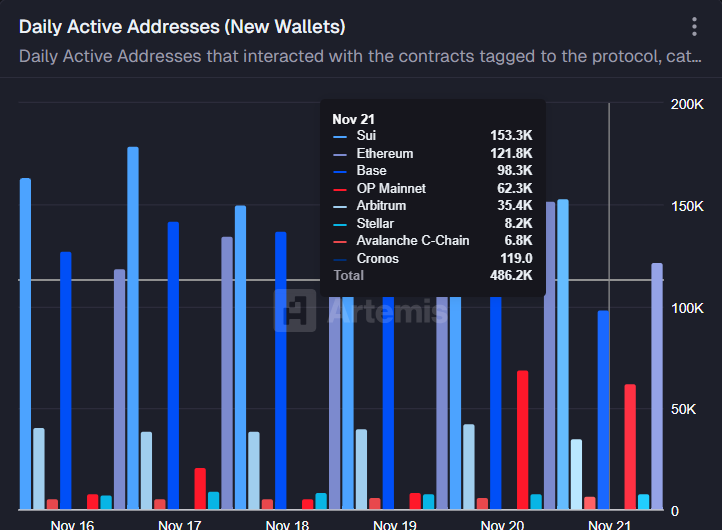Click the Stellar cyan color marker in the tooltip
The height and width of the screenshot is (530, 722).
(x=340, y=225)
